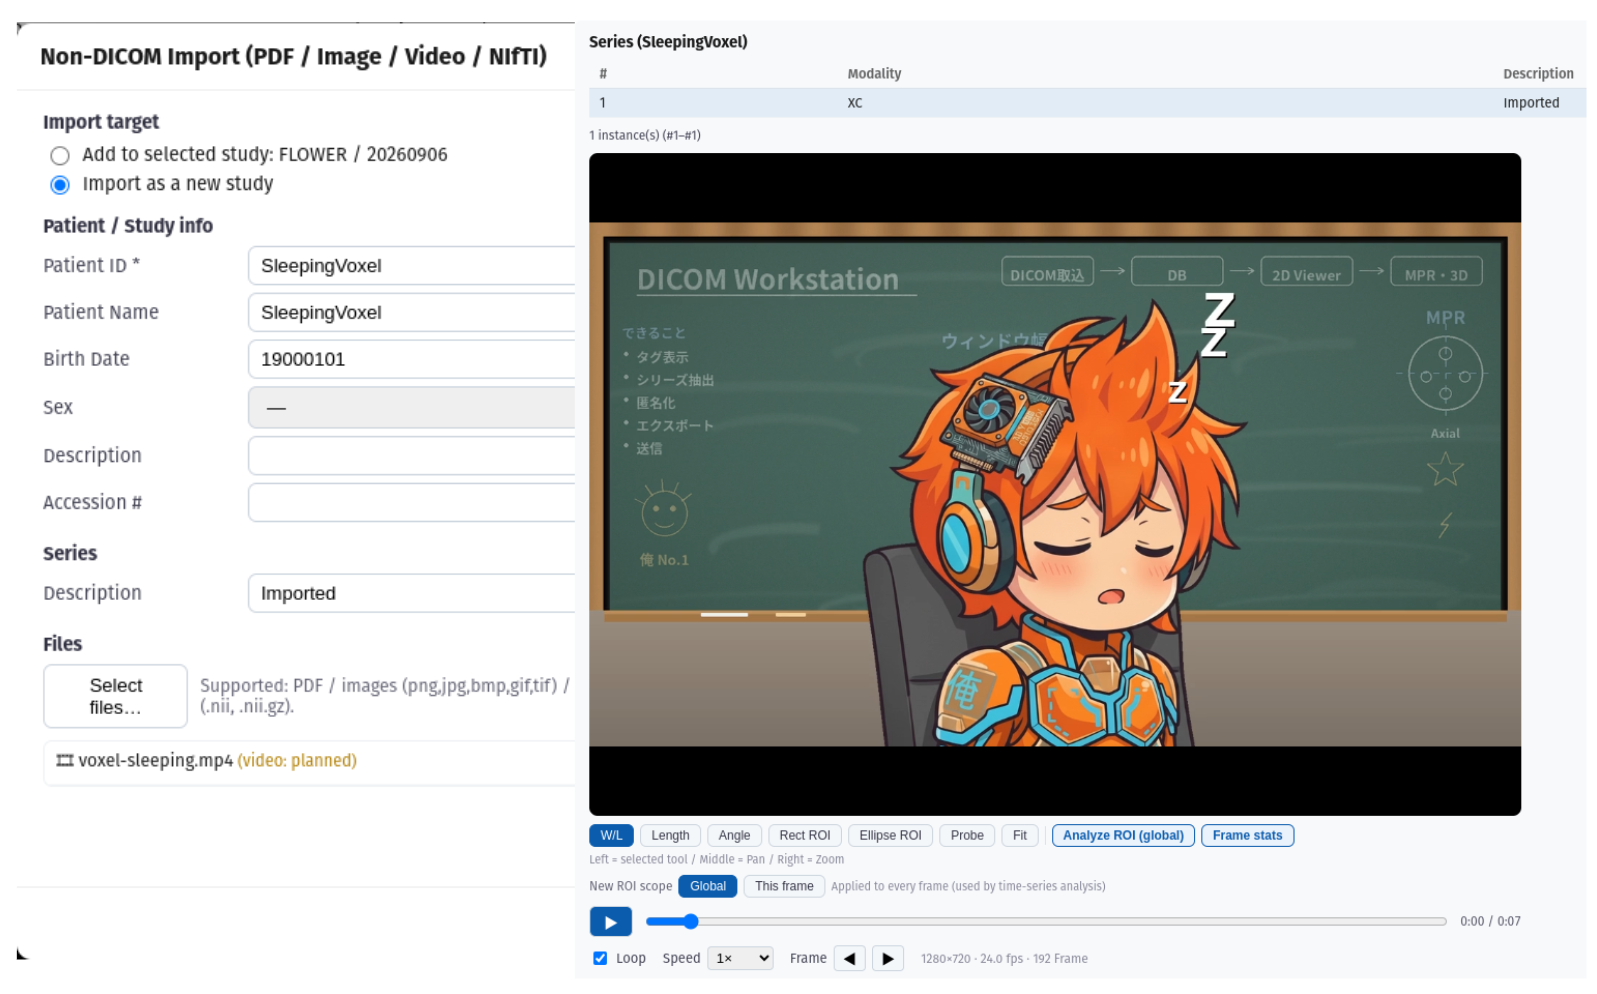The image size is (1597, 994).
Task: Open the Speed dropdown
Action: click(x=740, y=958)
